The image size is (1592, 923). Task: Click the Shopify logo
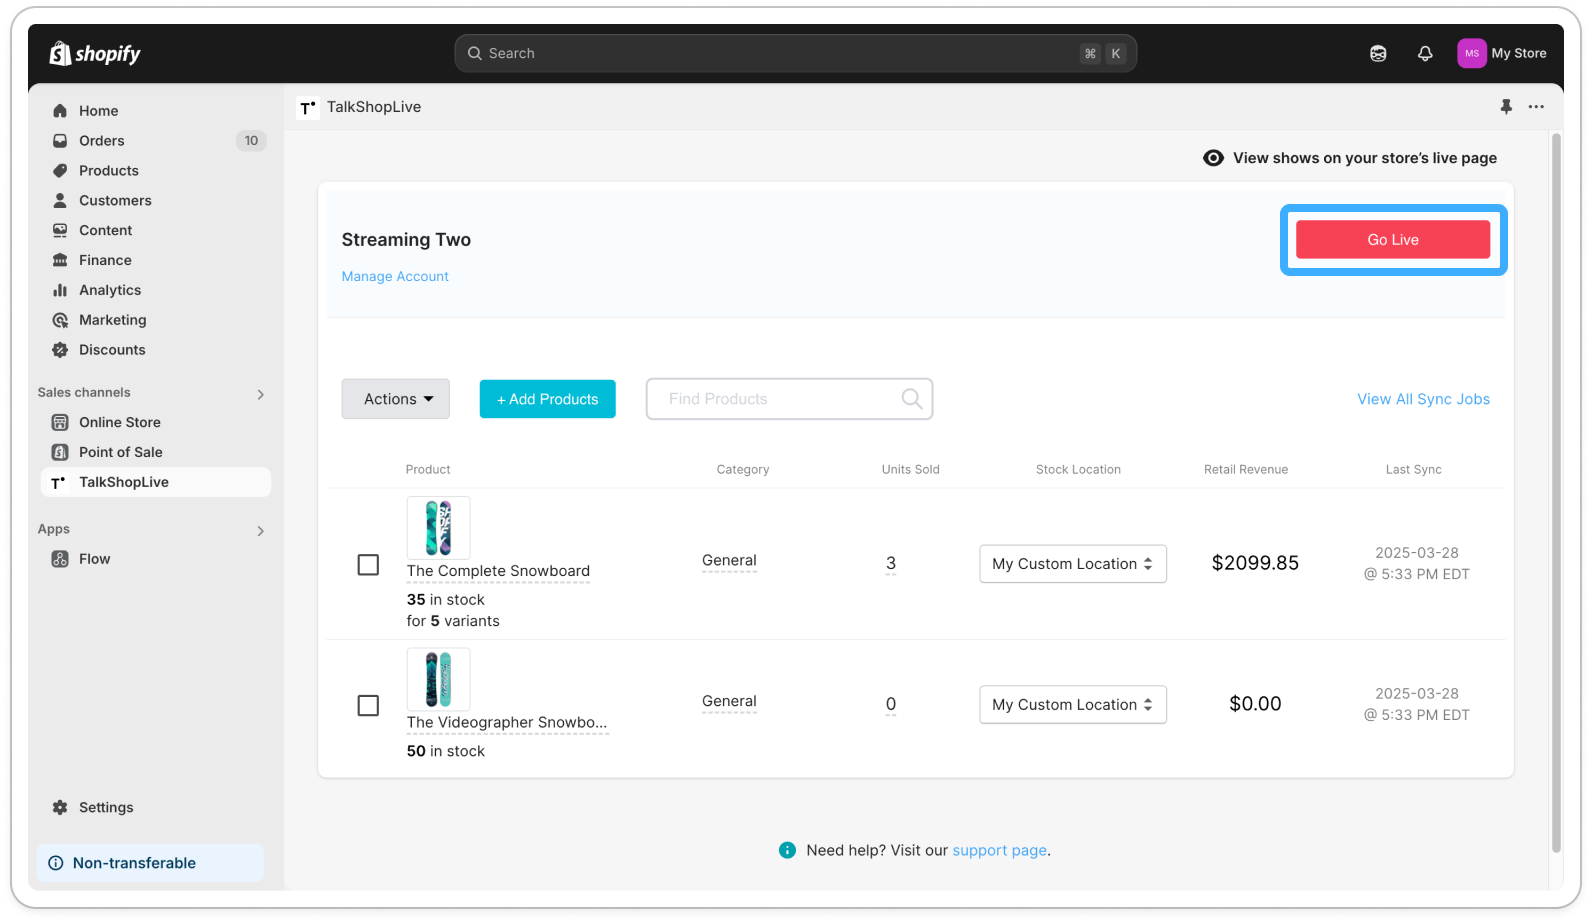[95, 53]
